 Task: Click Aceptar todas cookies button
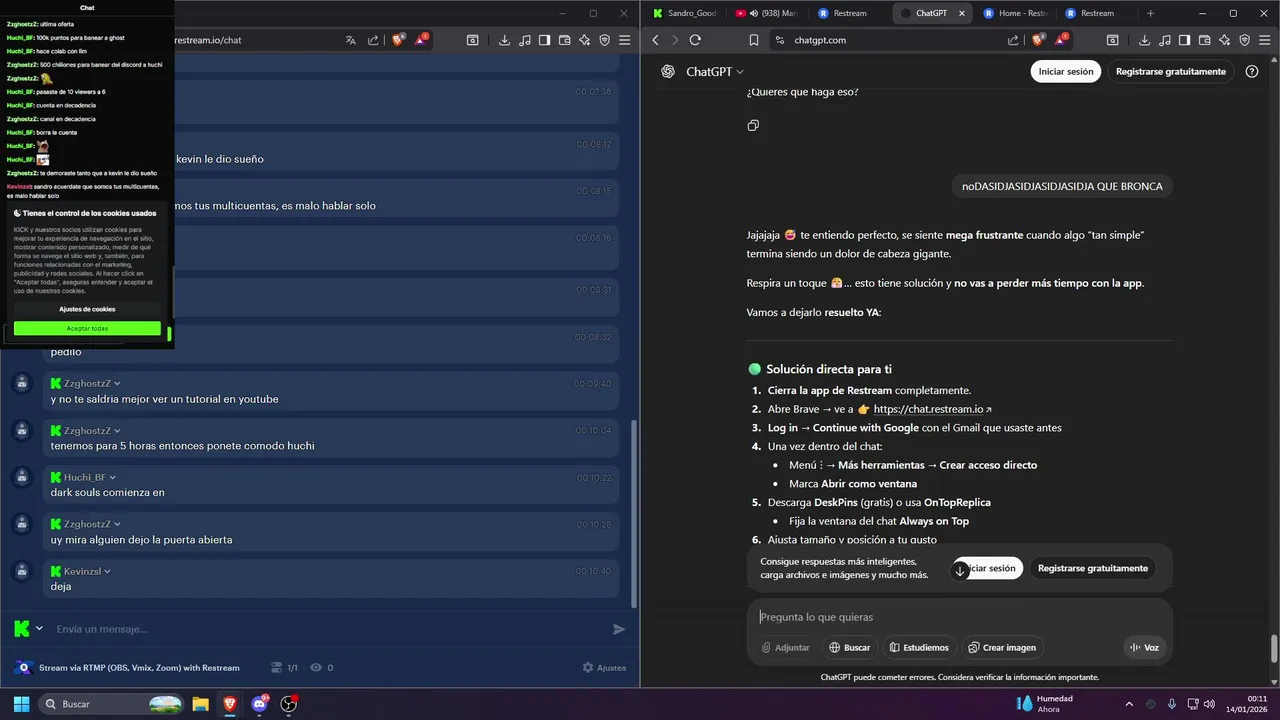pos(87,328)
